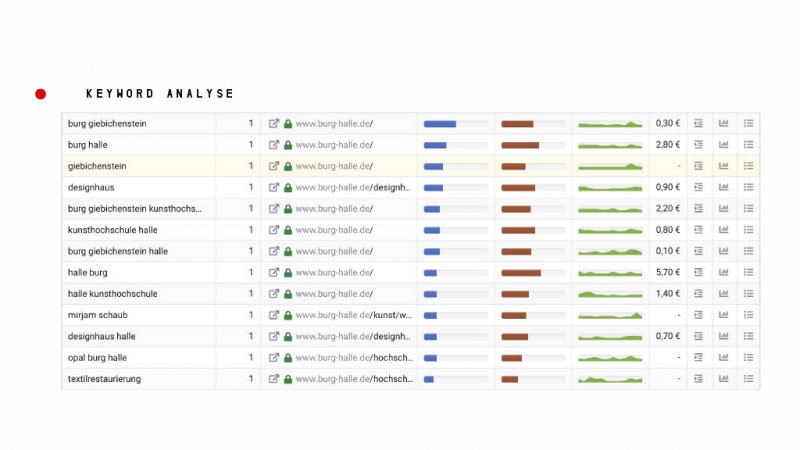The image size is (800, 450).
Task: Click chart icon in designhaus halle row
Action: [724, 336]
